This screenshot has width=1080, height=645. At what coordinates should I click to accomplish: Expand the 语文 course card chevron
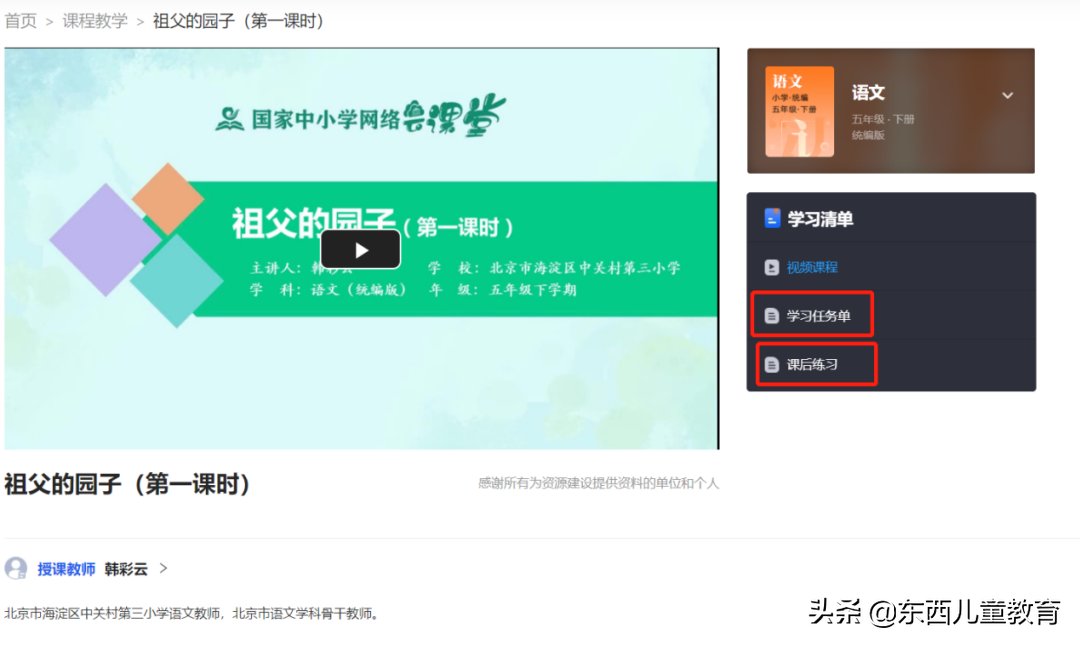1008,96
